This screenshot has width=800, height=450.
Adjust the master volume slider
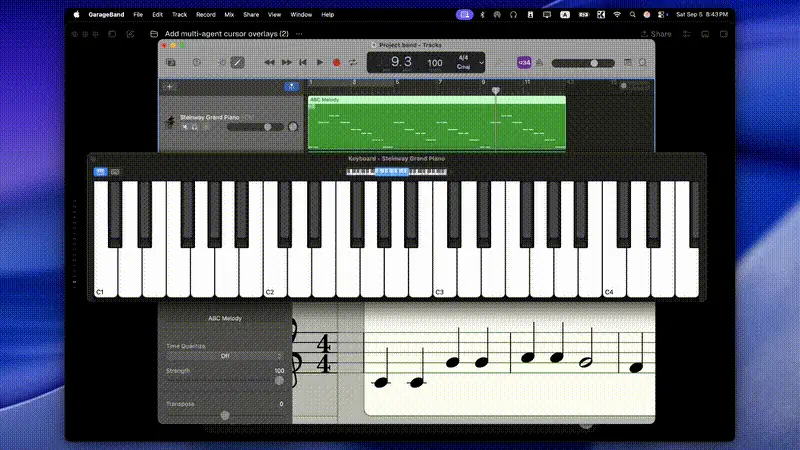point(583,63)
